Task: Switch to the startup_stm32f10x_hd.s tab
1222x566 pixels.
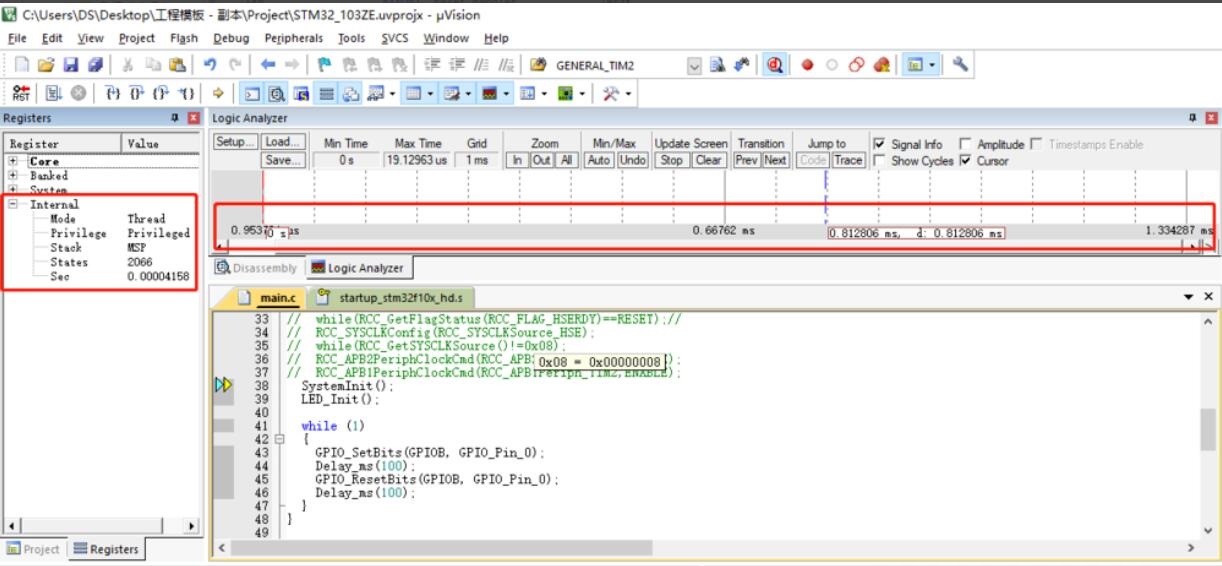Action: coord(390,298)
